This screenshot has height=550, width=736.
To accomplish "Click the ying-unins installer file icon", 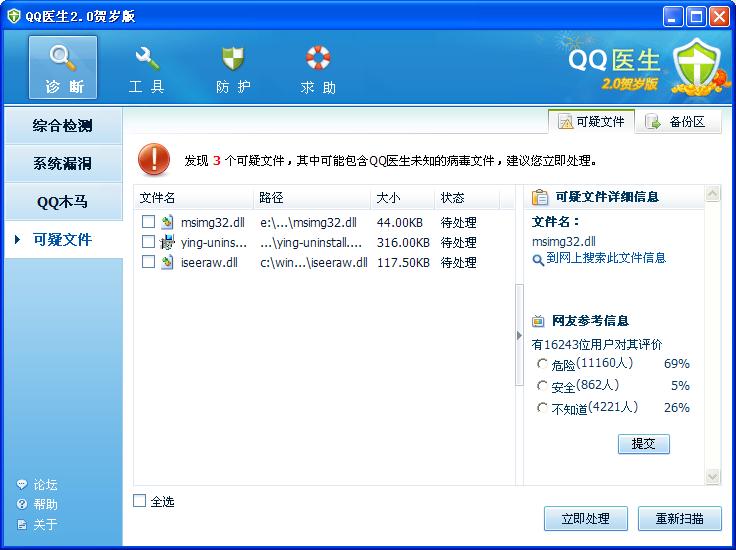I will pos(167,242).
